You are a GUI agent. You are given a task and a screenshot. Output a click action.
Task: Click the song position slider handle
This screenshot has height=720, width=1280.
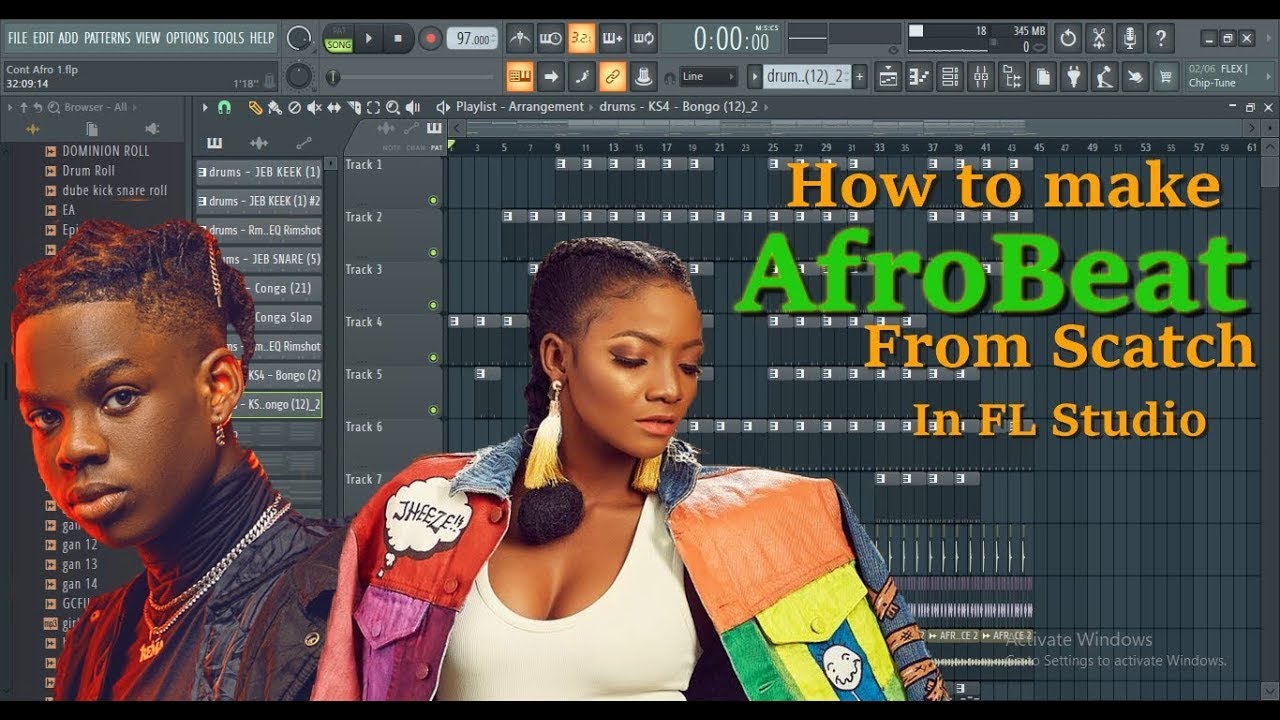(x=333, y=77)
